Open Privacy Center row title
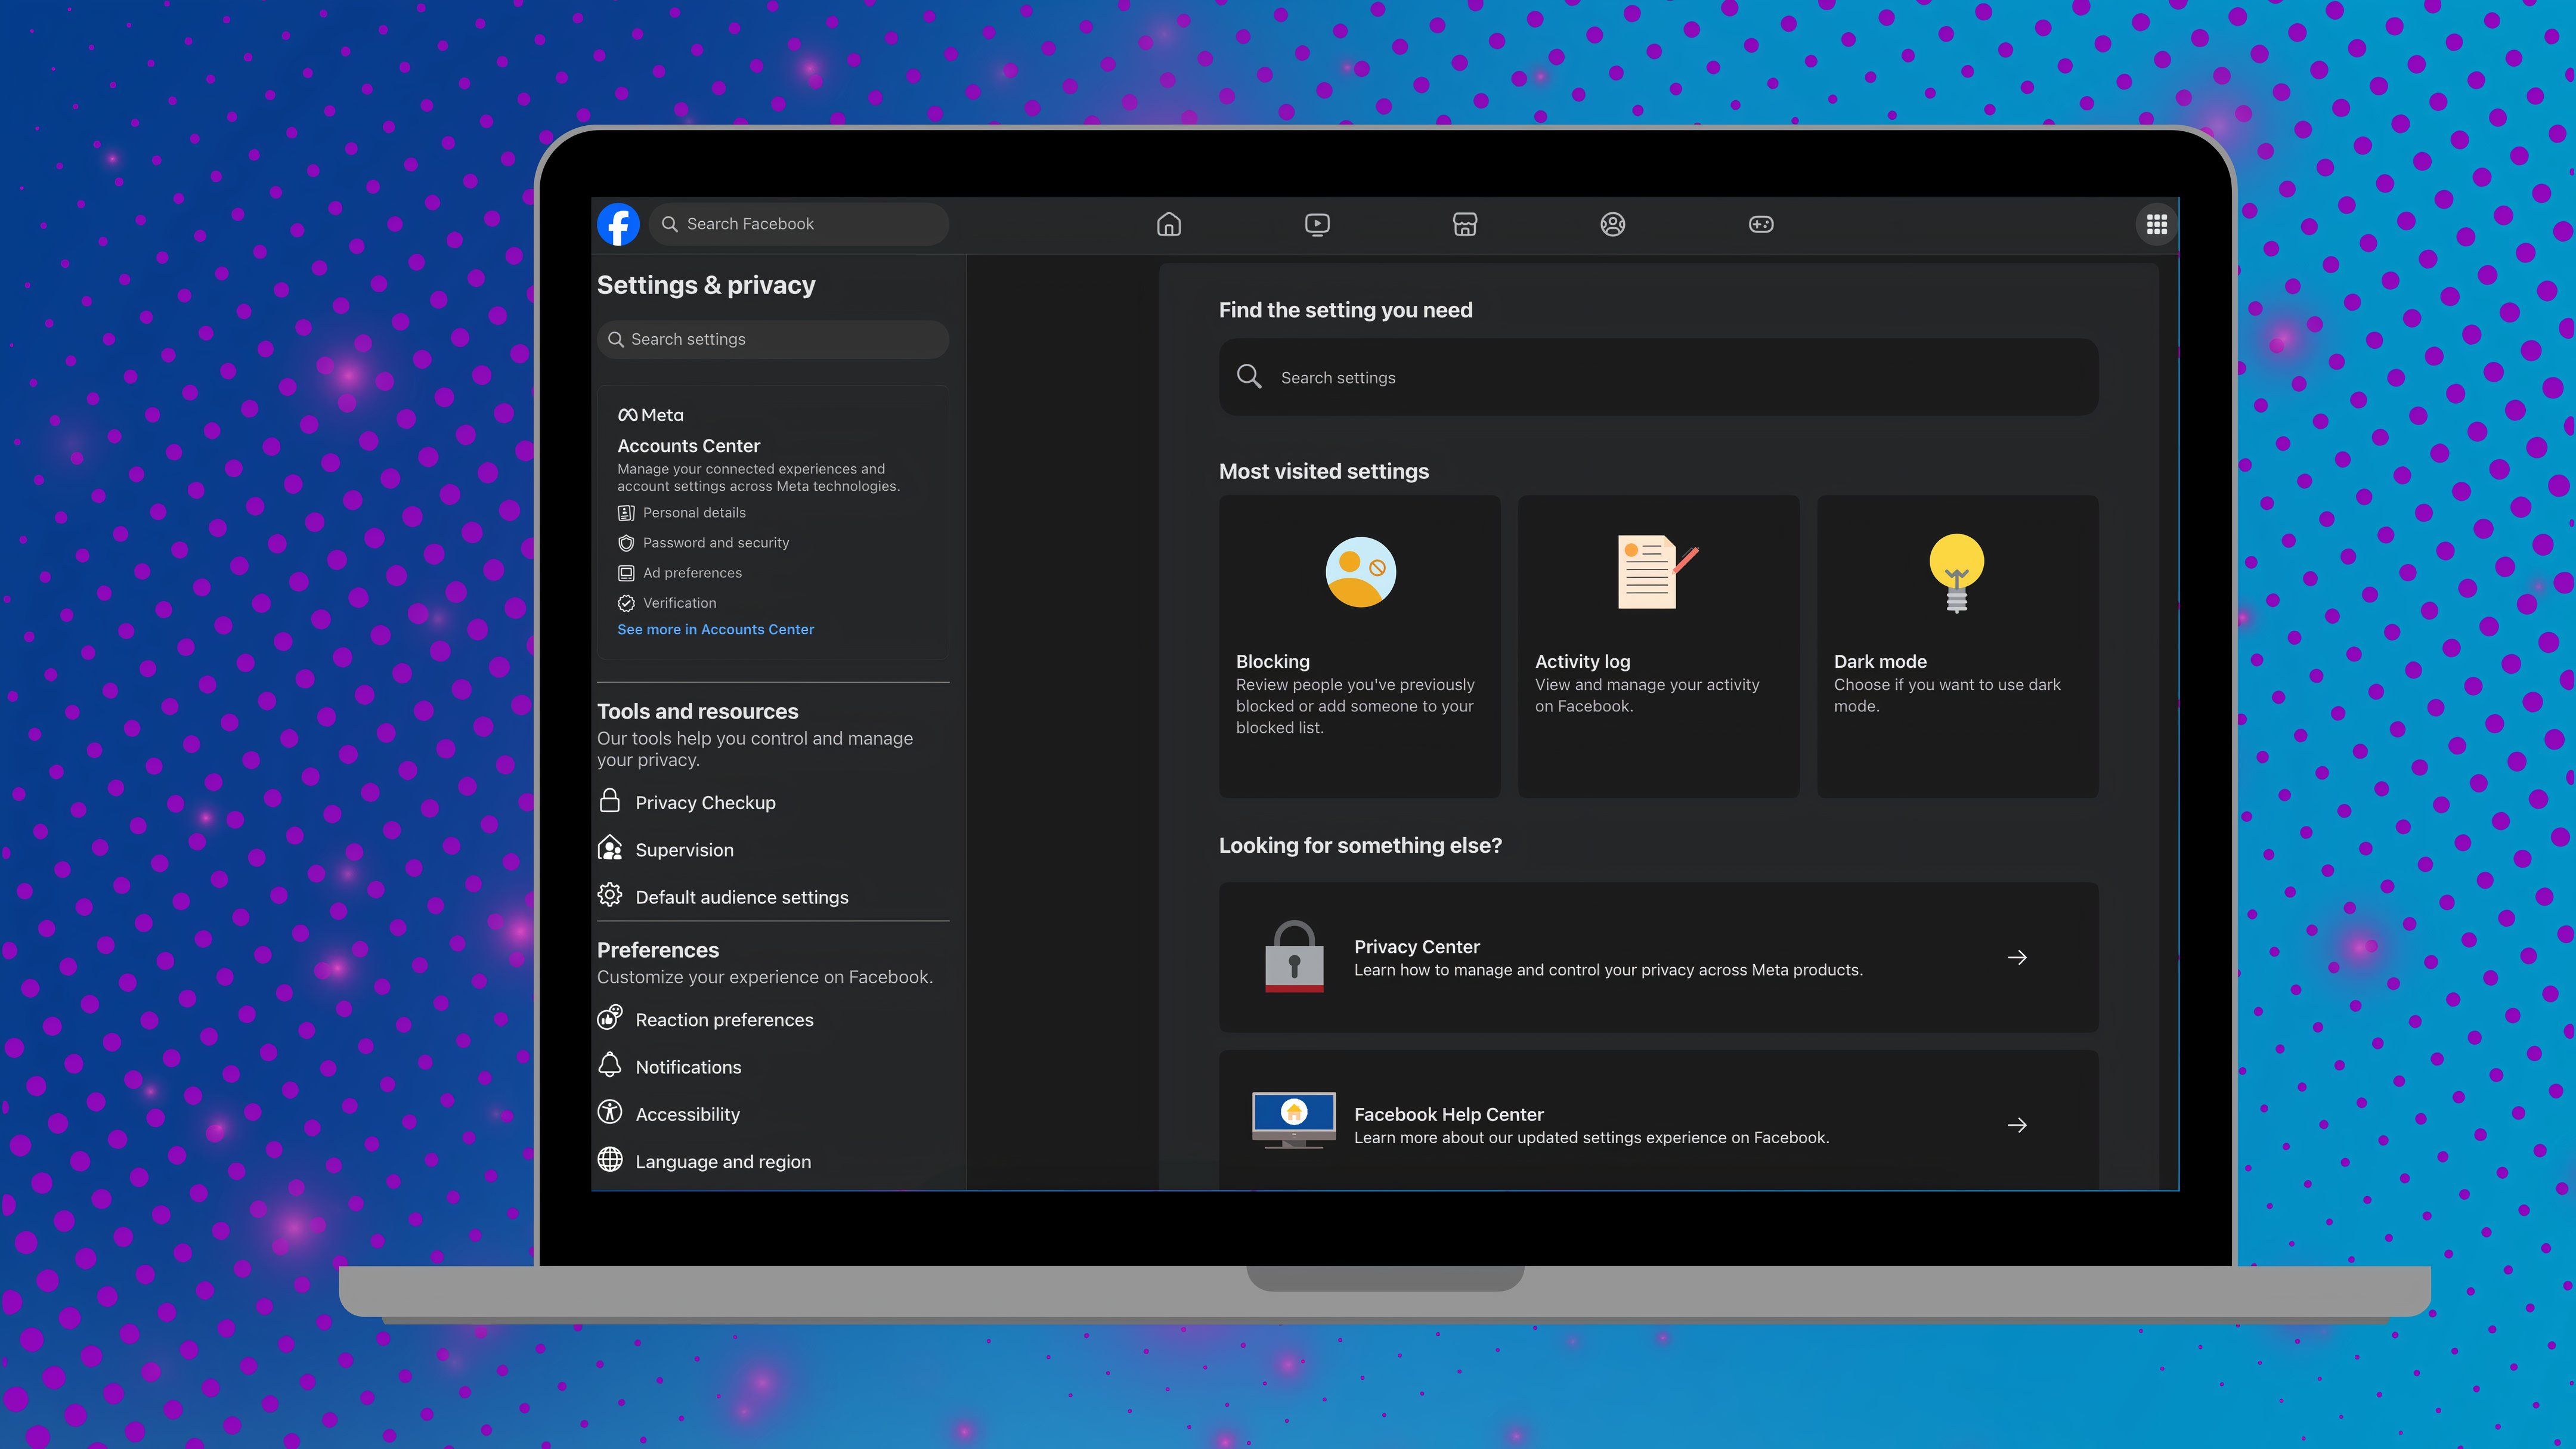 point(1416,946)
